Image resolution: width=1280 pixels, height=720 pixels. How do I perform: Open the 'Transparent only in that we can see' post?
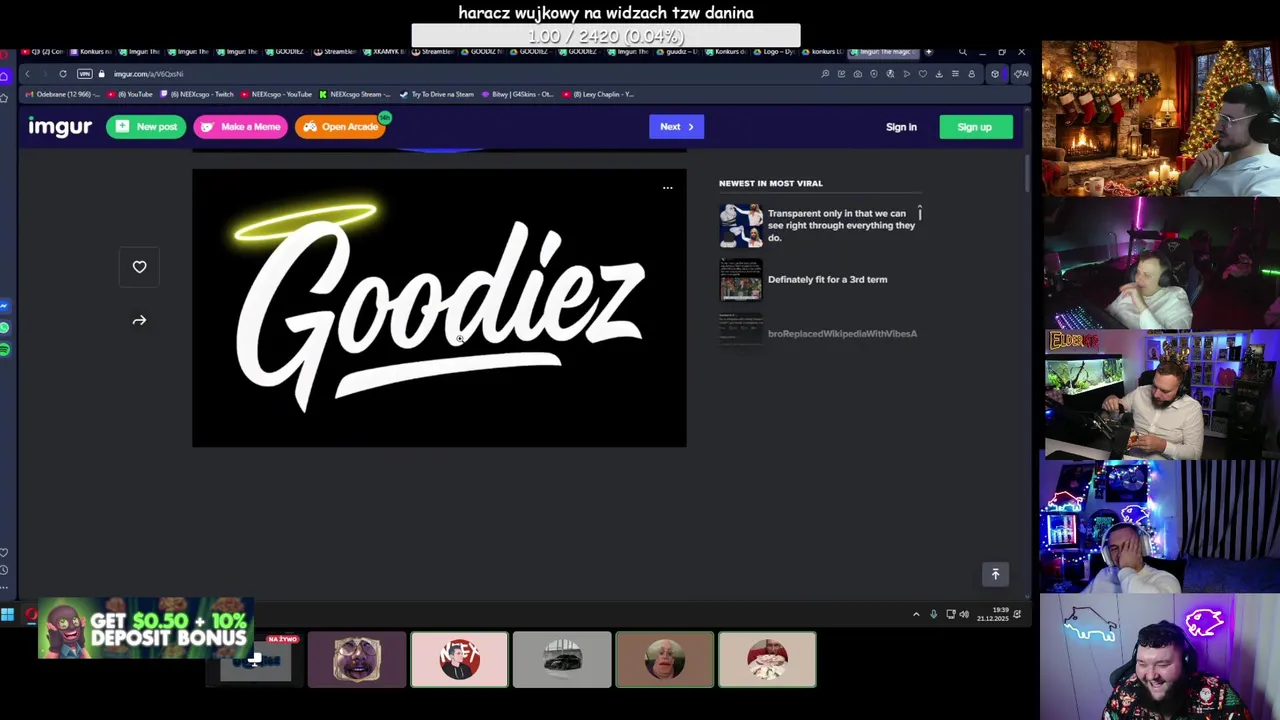coord(841,225)
